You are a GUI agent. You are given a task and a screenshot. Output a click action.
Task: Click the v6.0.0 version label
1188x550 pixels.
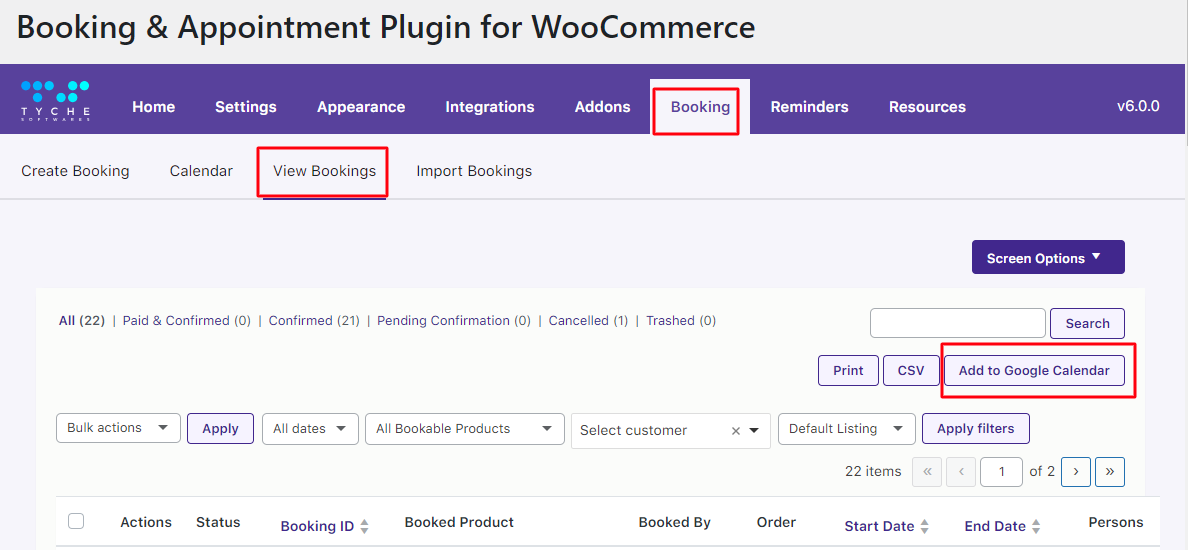pos(1138,106)
